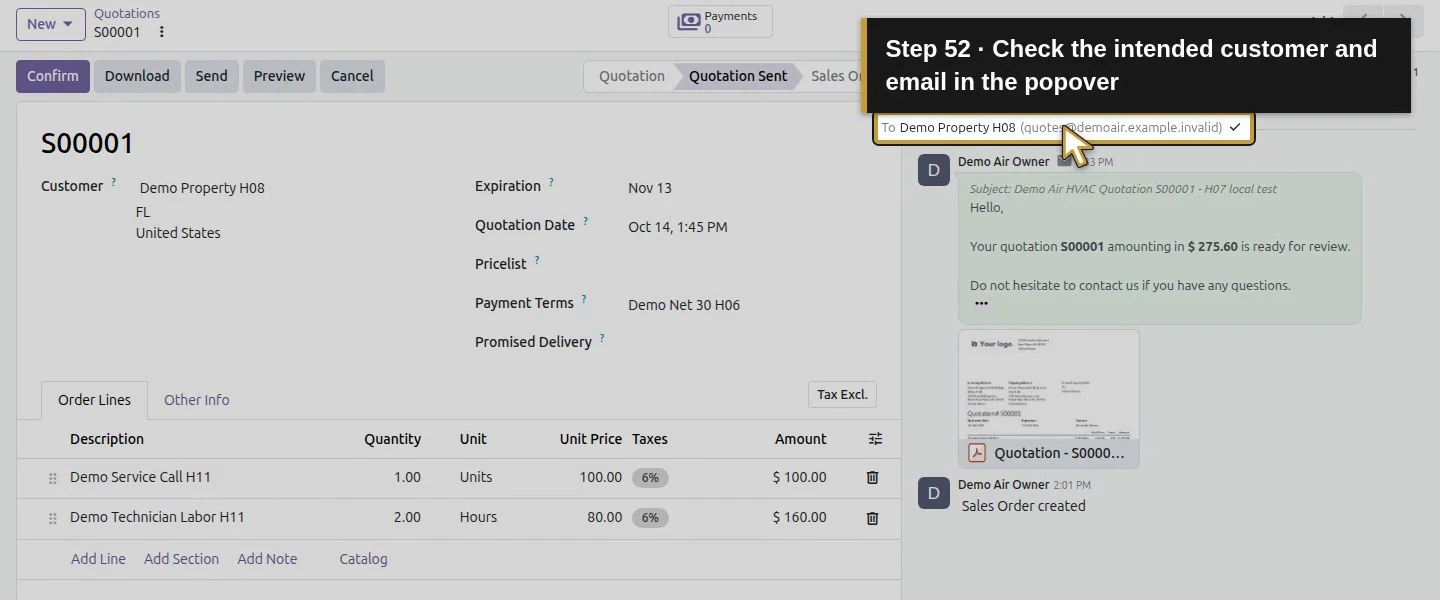Open the Quotations breadcrumb
This screenshot has height=600, width=1440.
[x=127, y=14]
